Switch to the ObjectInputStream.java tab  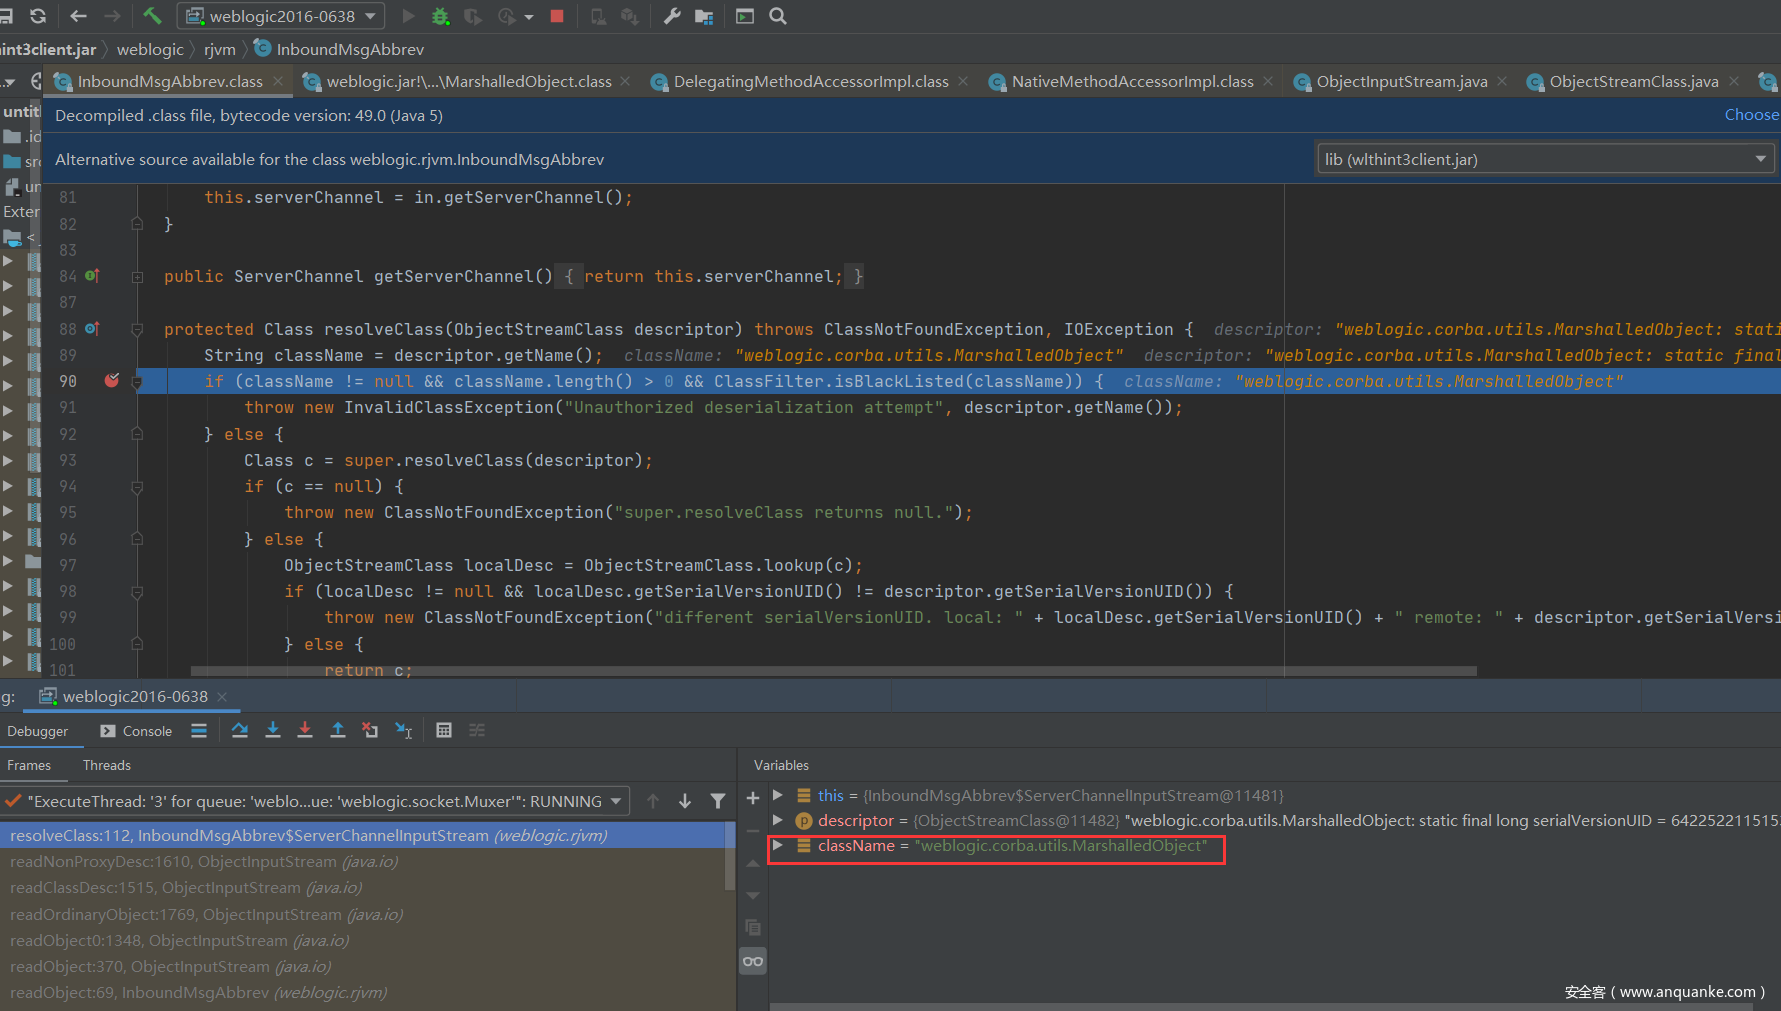coord(1400,82)
